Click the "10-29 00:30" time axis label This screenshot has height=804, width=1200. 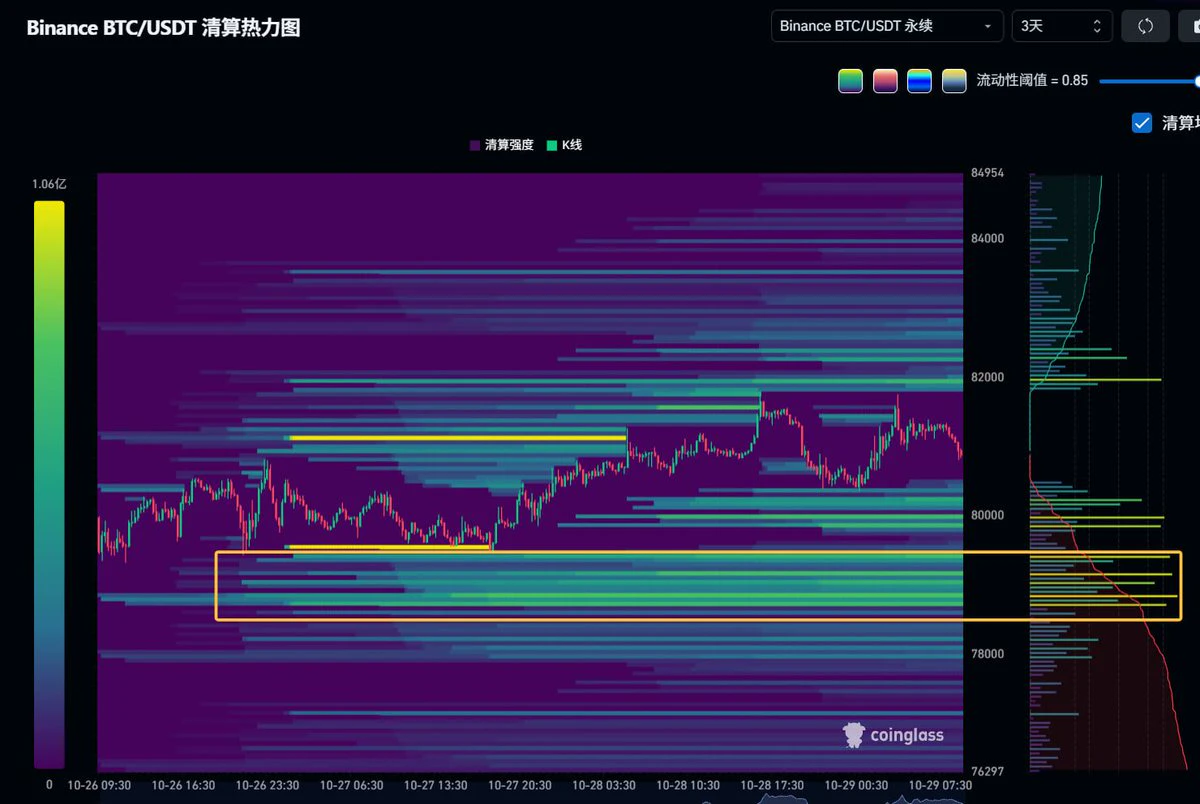[x=855, y=786]
